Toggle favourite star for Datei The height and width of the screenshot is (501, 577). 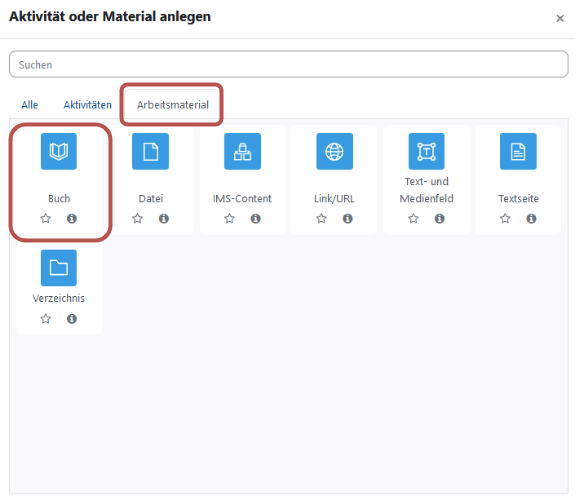[138, 218]
